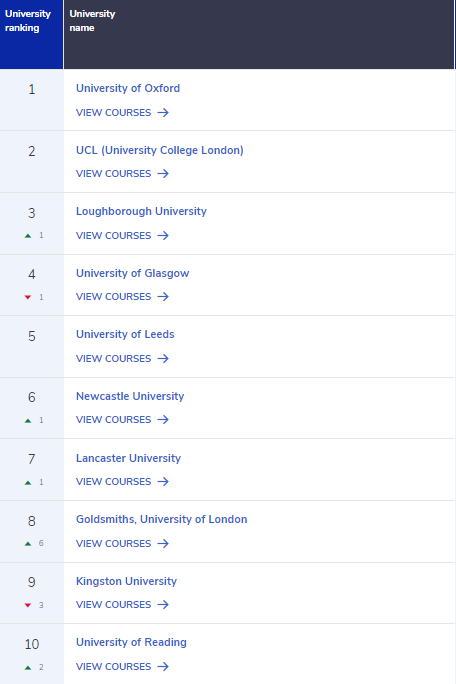
Task: Click green up arrow under Lancaster's rank 7
Action: click(x=28, y=482)
